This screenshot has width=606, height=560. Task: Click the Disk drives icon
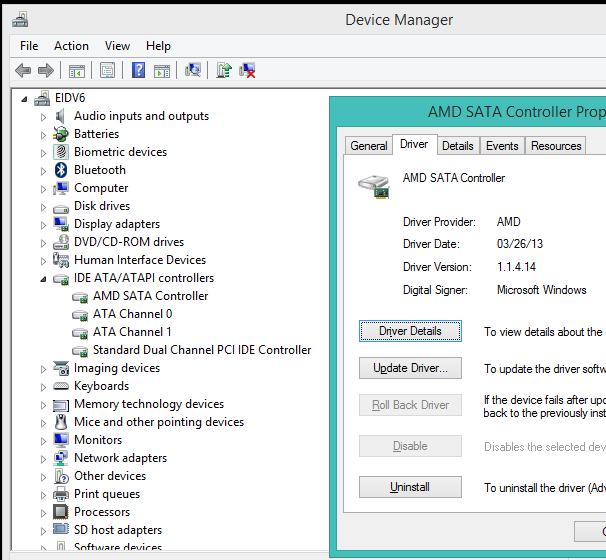(61, 209)
